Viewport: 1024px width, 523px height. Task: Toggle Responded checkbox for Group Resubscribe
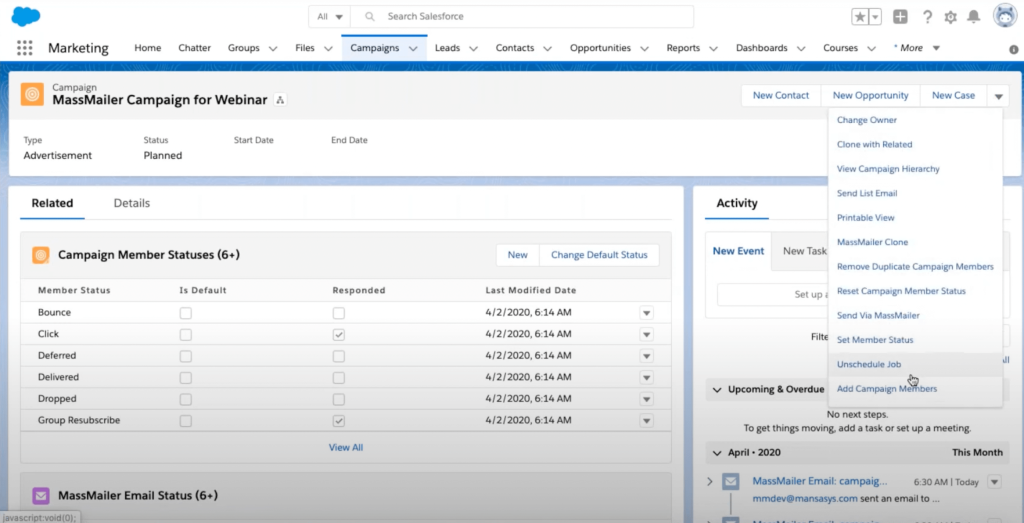pyautogui.click(x=339, y=421)
